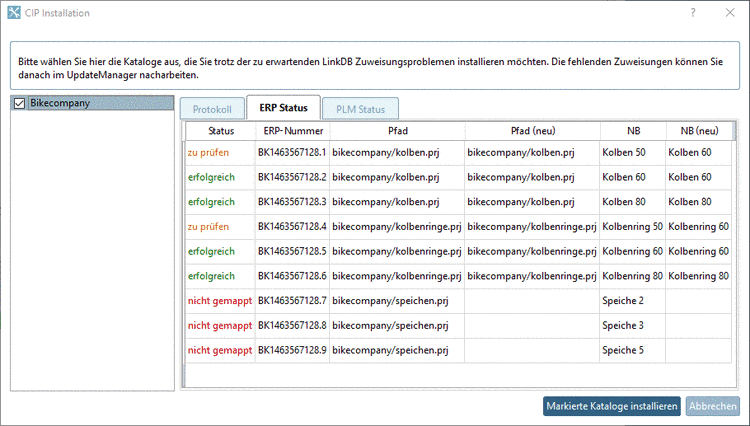Click Speiche 5 cell

click(x=633, y=350)
